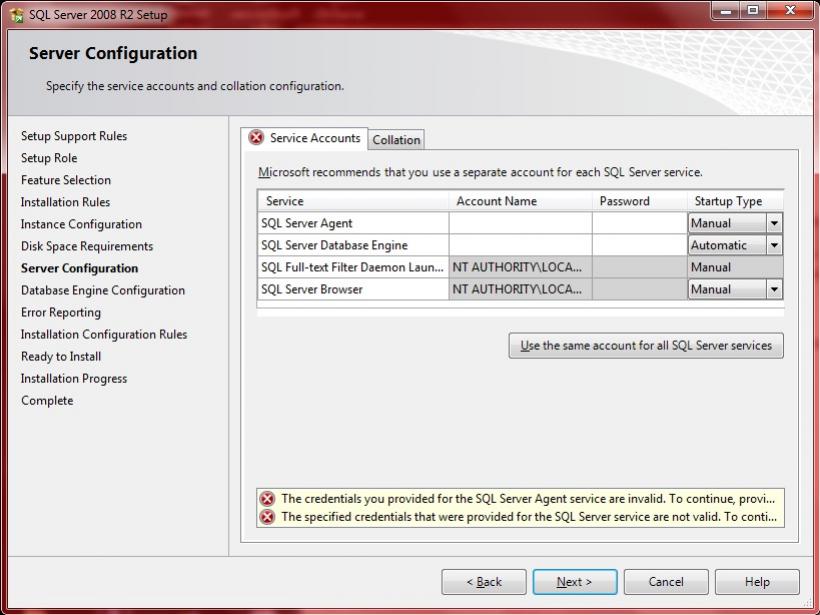820x615 pixels.
Task: Minimize the SQL Server 2008 R2 Setup window
Action: [x=725, y=10]
